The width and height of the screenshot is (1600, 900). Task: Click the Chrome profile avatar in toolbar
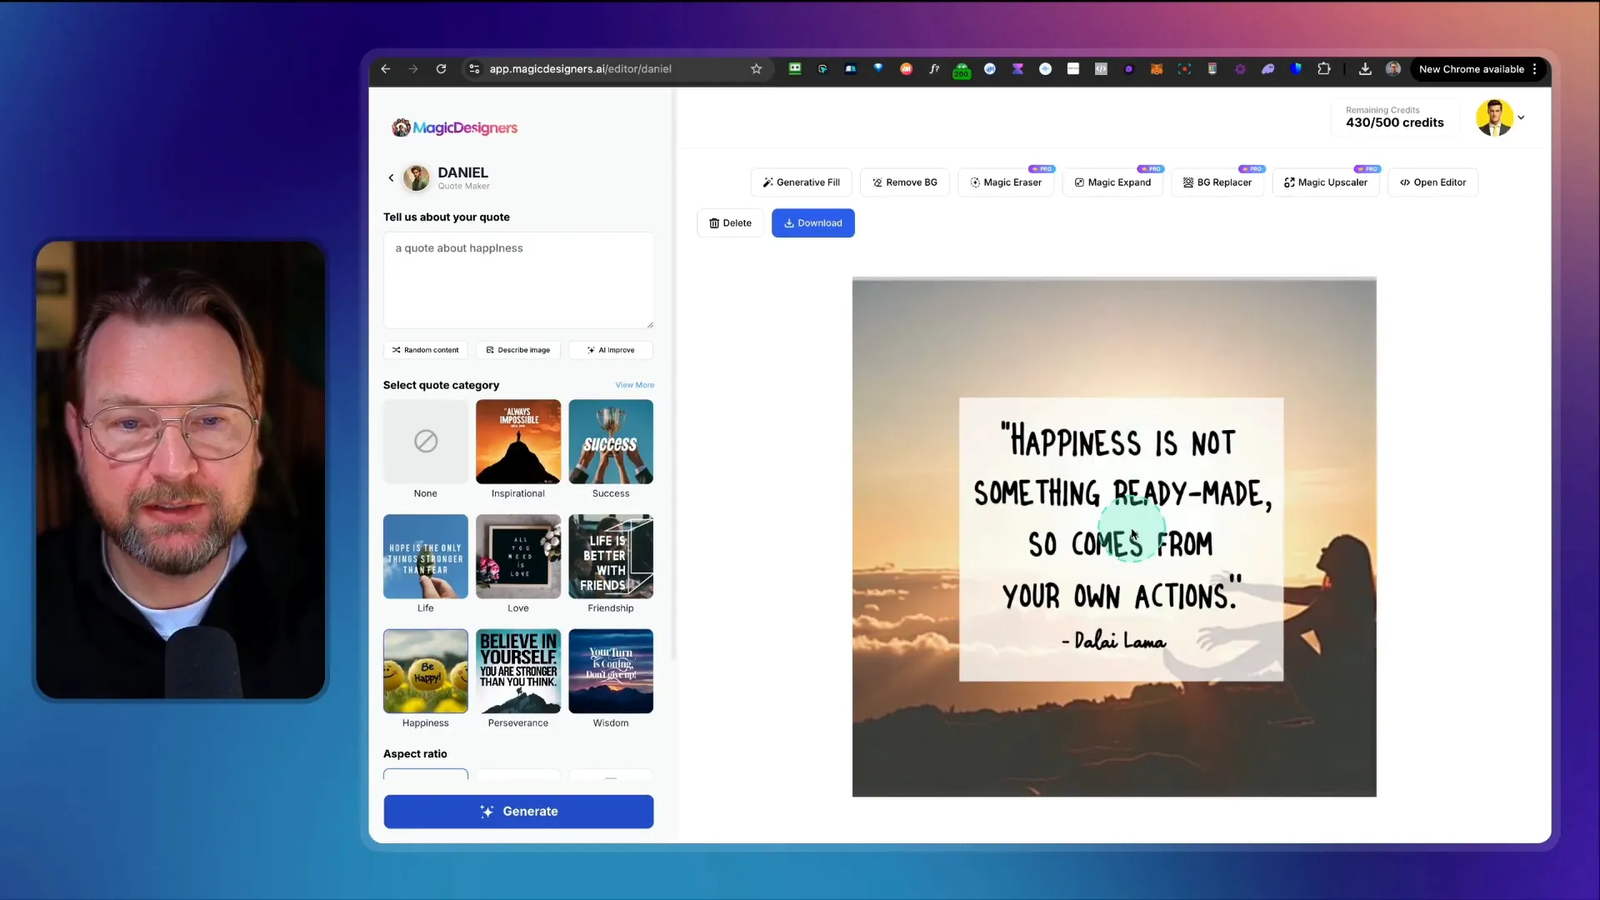point(1393,69)
